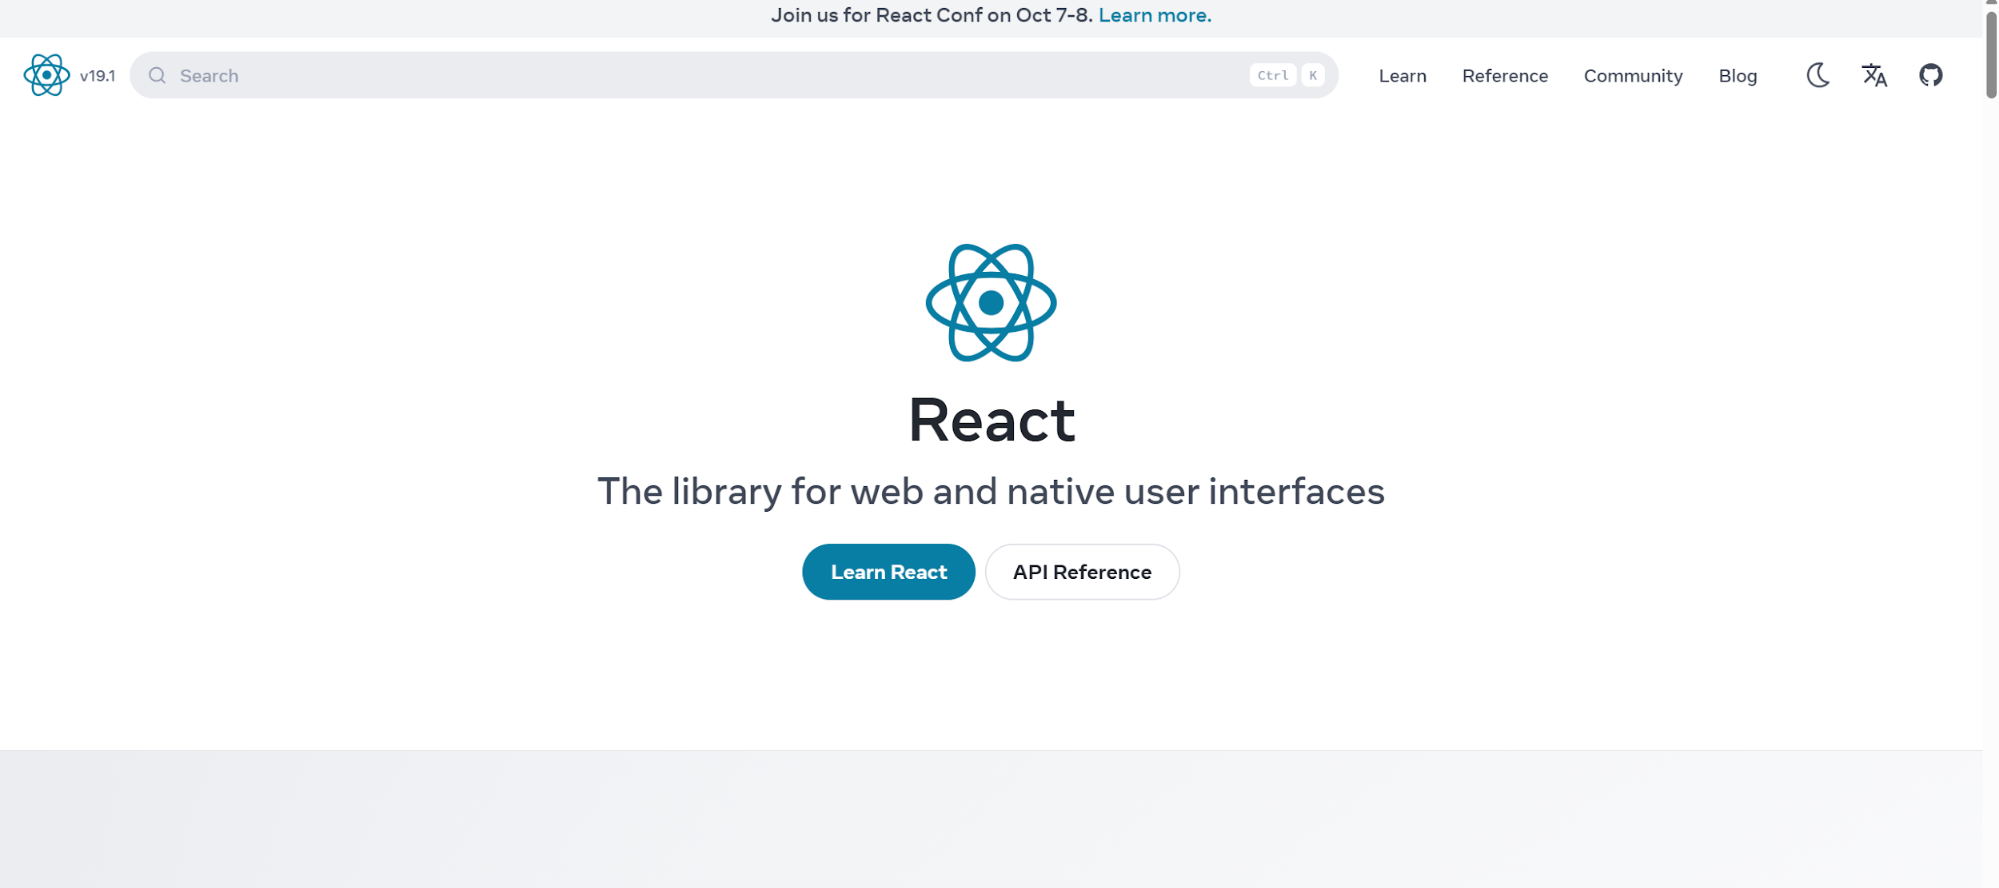Image resolution: width=1999 pixels, height=888 pixels.
Task: Click the large React logo in the hero
Action: (x=991, y=303)
